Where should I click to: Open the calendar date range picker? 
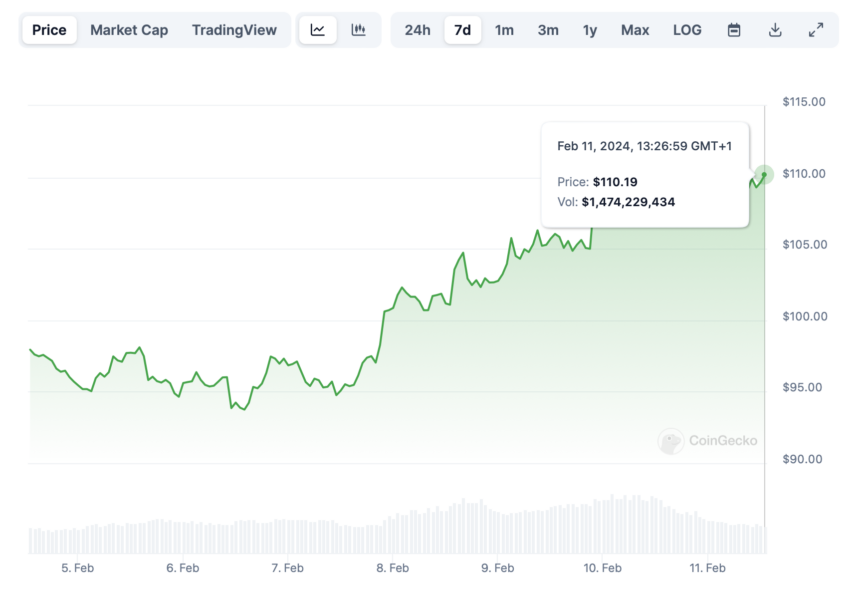pos(734,30)
